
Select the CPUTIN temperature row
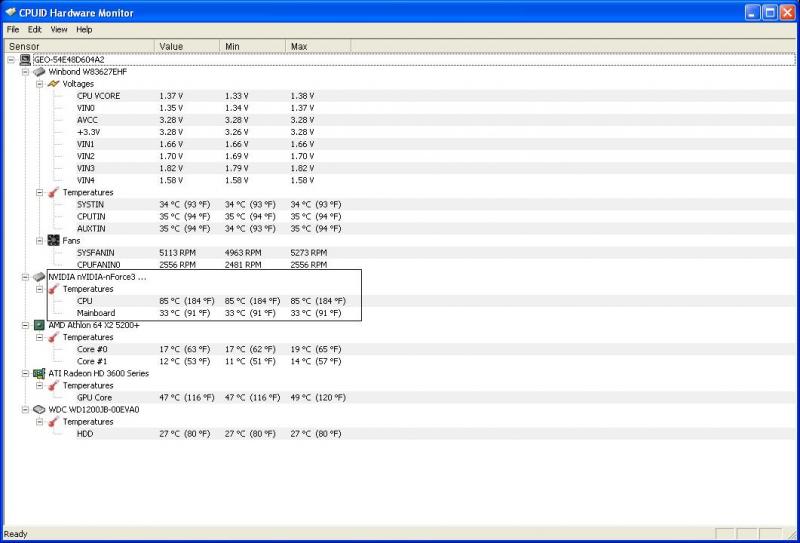(x=400, y=216)
